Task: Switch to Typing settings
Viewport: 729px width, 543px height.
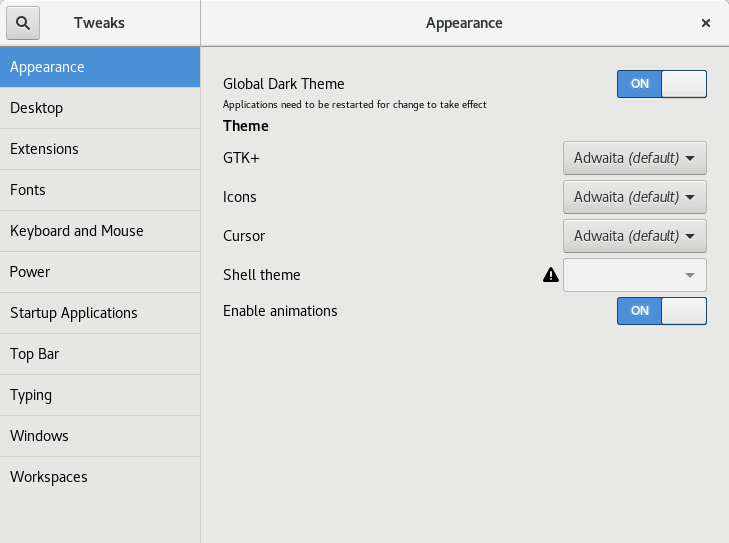Action: [x=100, y=395]
